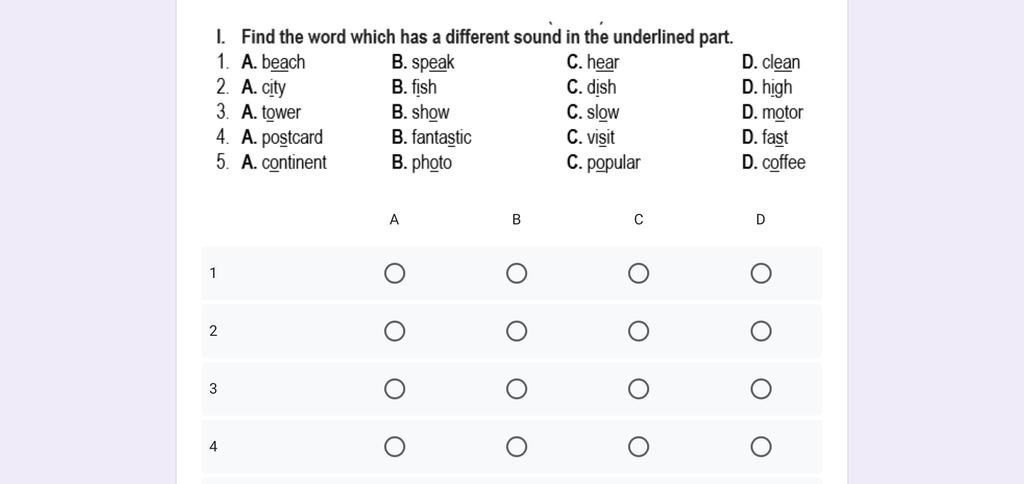The image size is (1024, 484).
Task: Choose answer B in row 3
Action: (516, 389)
